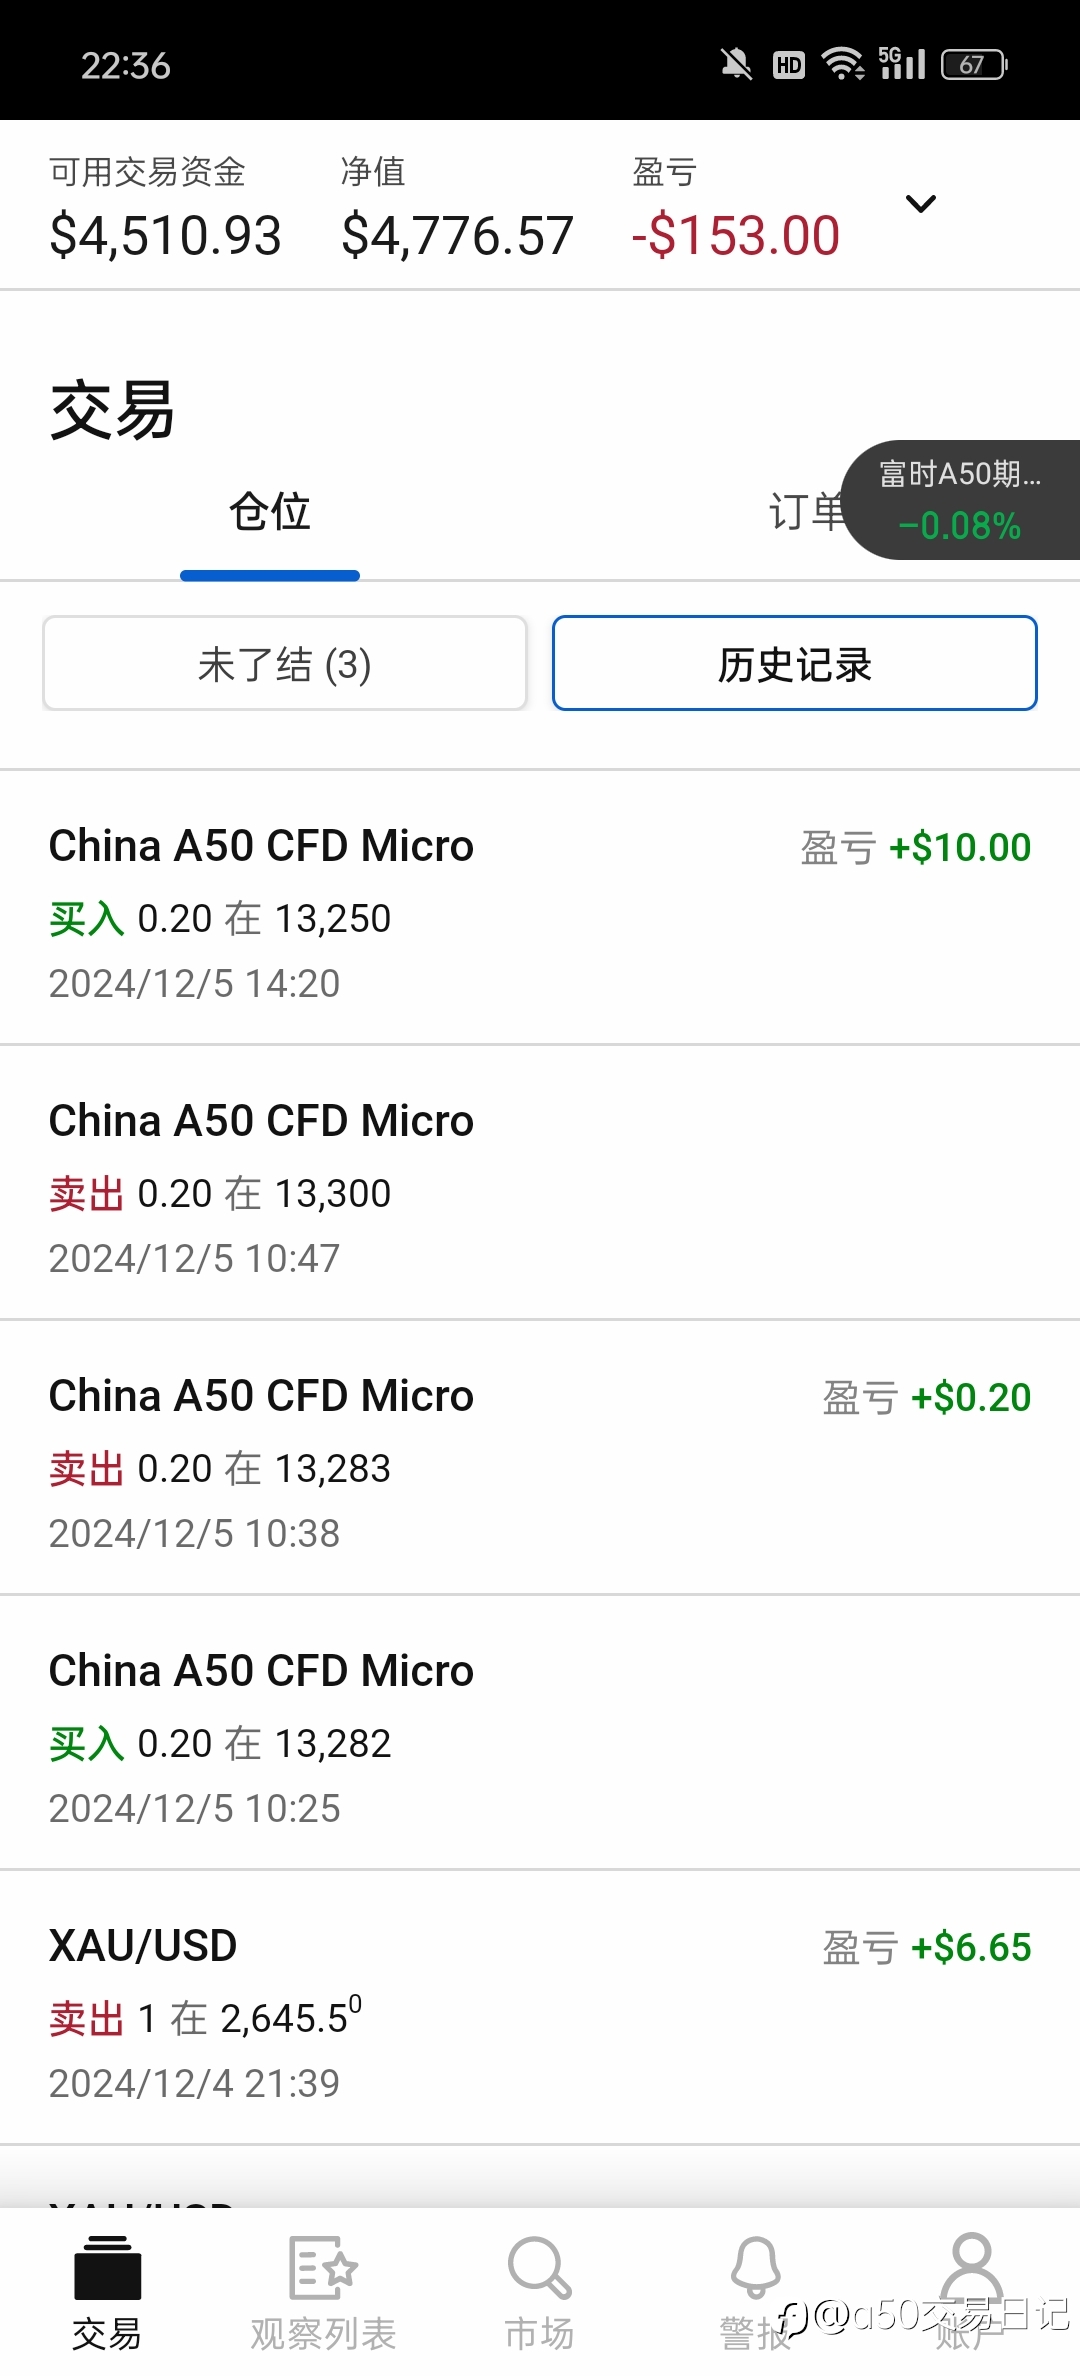Tap the 市场 search icon
1080x2376 pixels.
click(539, 2268)
